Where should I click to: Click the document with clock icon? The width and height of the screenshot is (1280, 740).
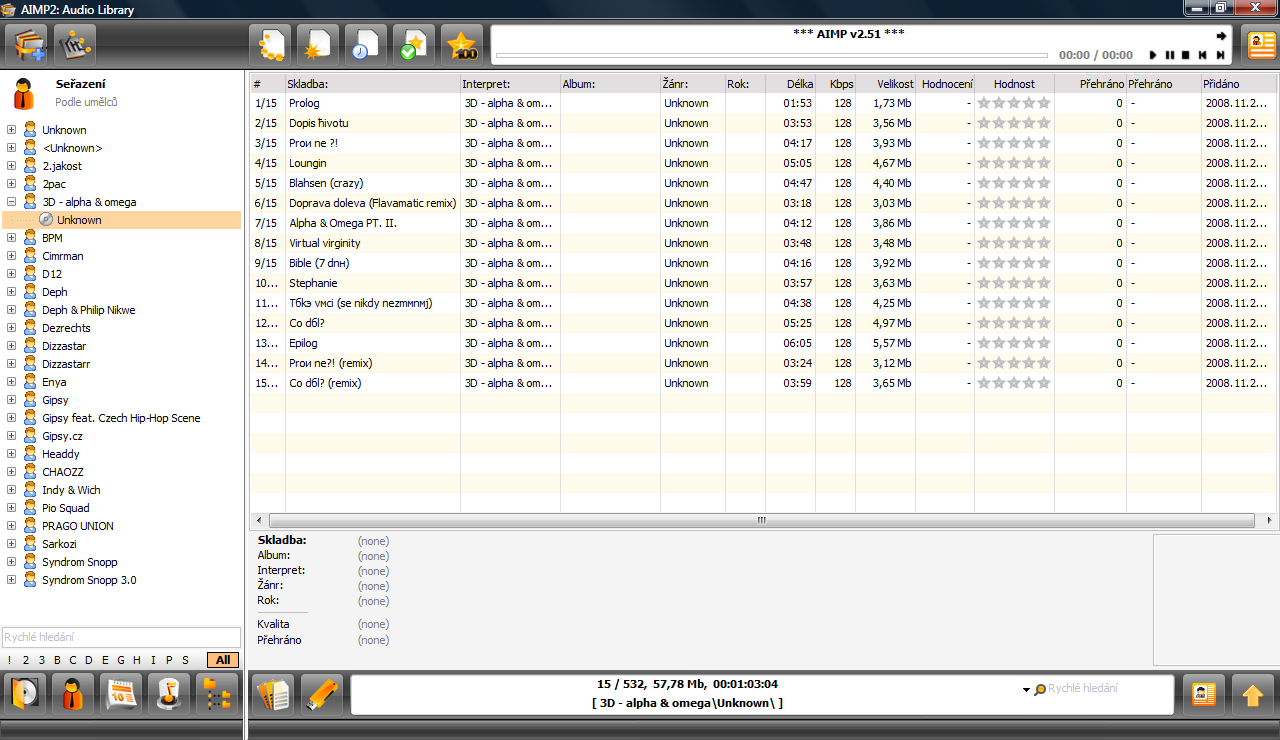click(366, 45)
